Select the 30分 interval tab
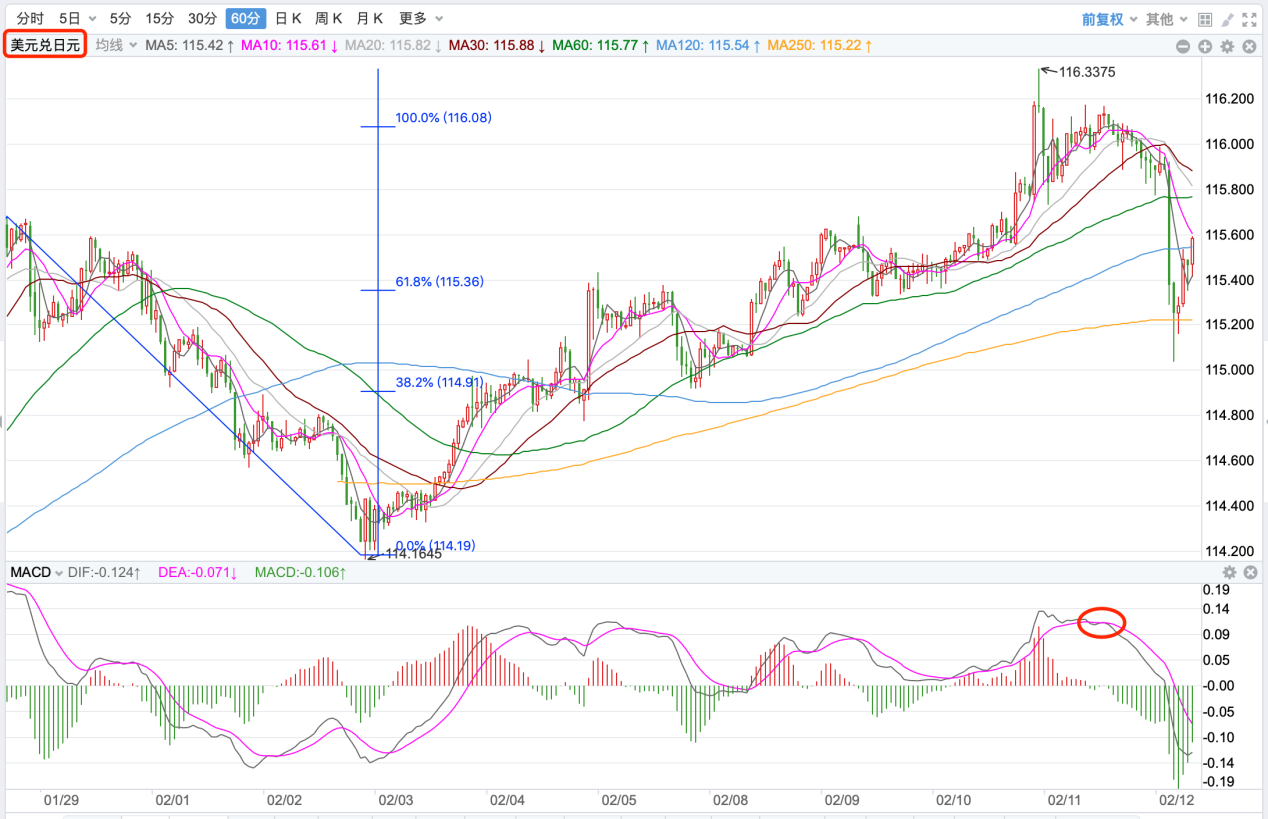This screenshot has height=819, width=1268. pos(202,18)
